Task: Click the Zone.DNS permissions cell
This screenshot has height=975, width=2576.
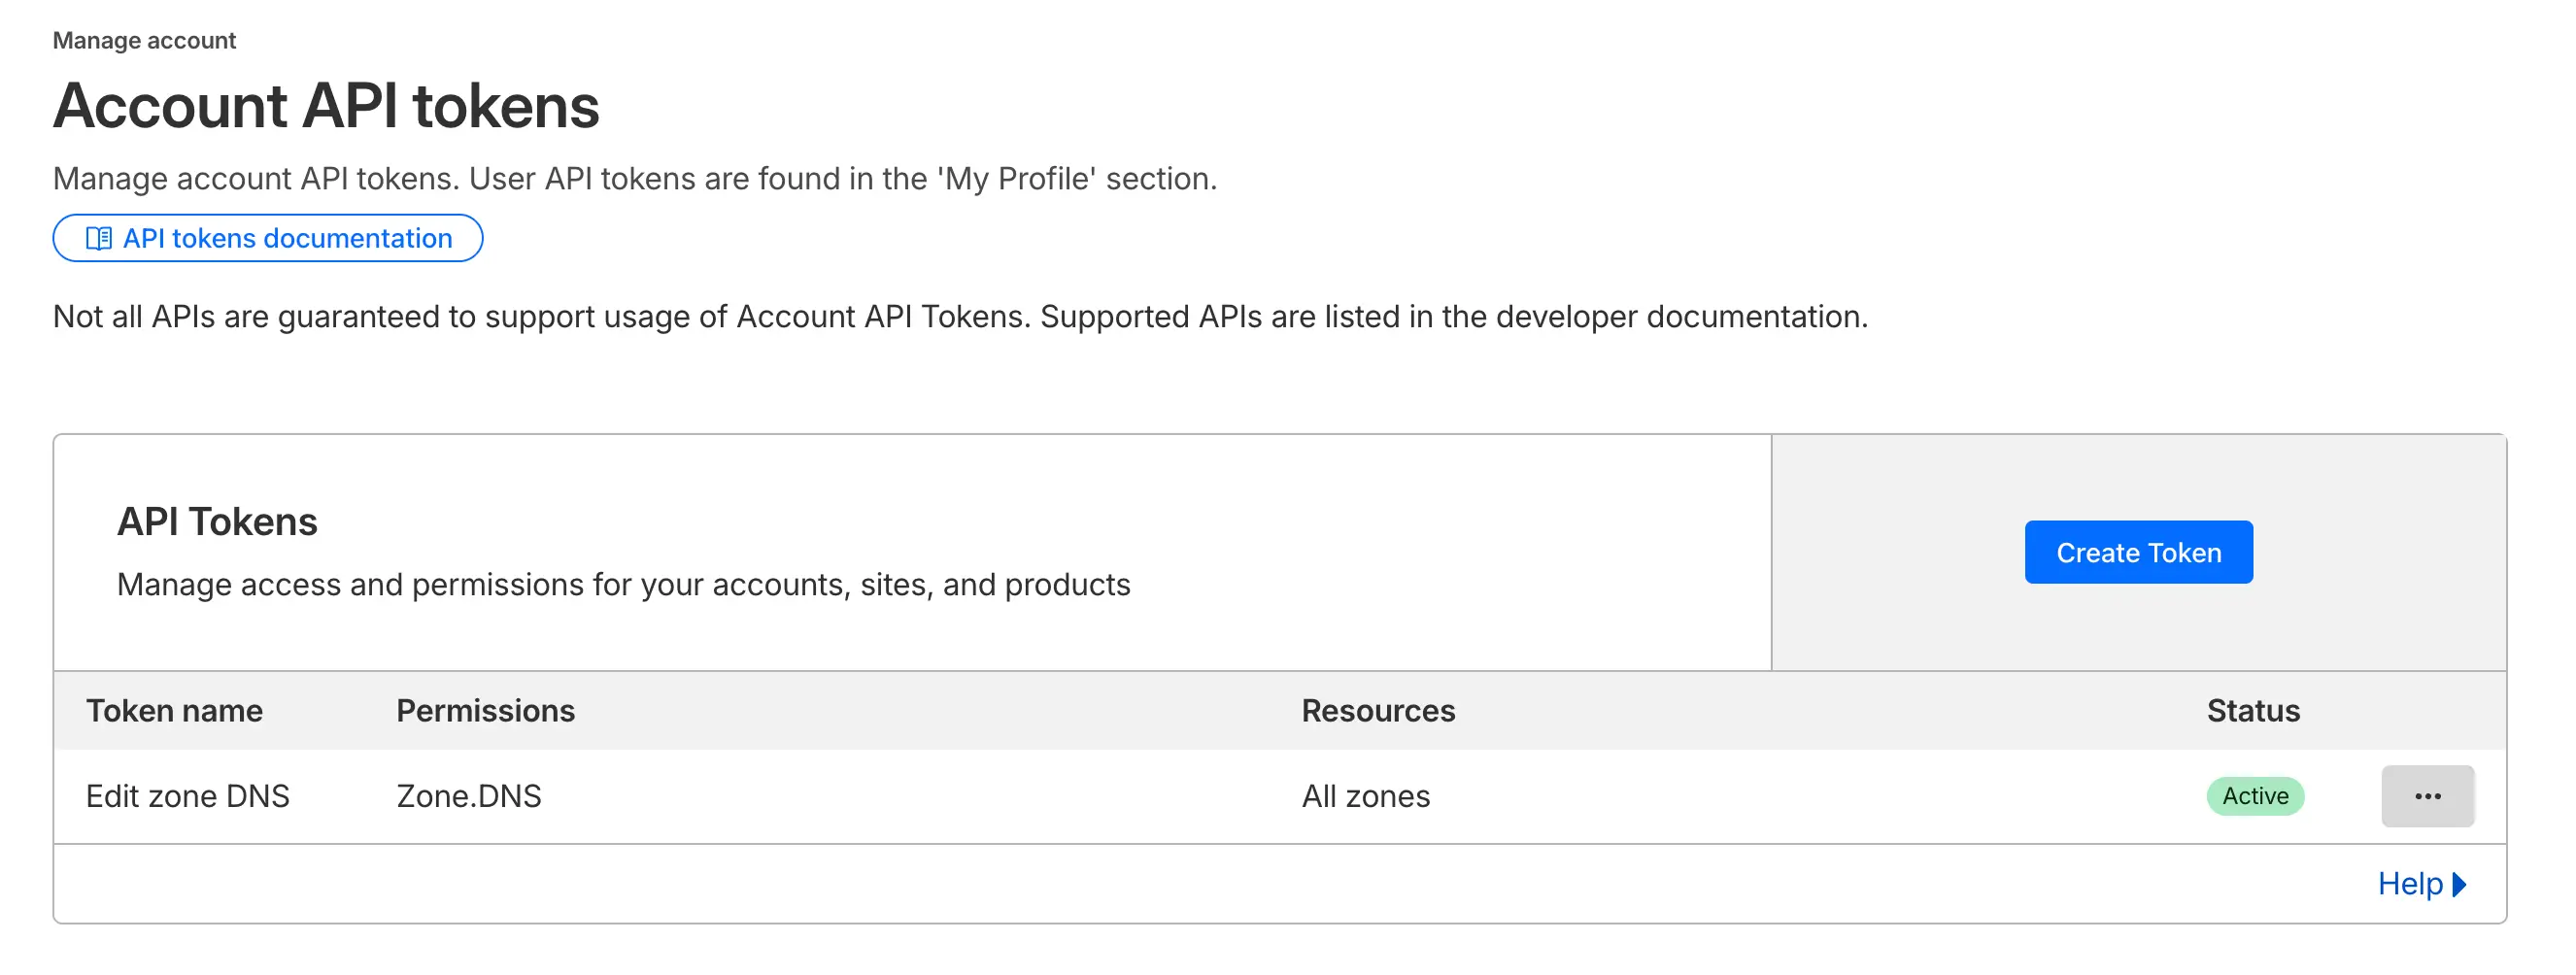Action: [468, 796]
